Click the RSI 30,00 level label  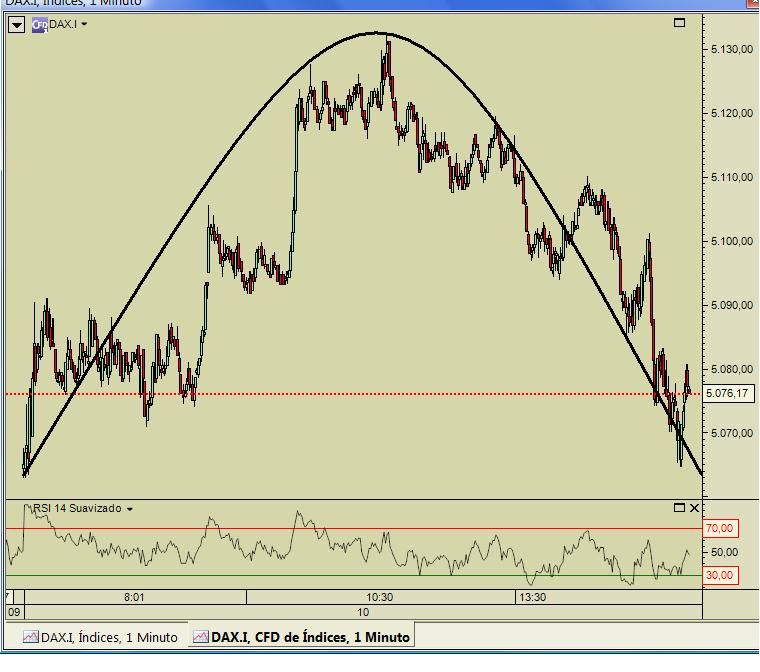tap(720, 575)
